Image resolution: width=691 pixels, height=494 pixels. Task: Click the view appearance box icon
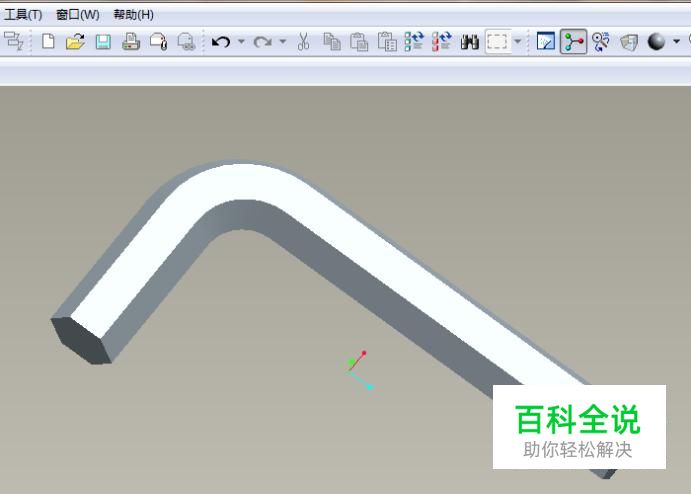[629, 42]
